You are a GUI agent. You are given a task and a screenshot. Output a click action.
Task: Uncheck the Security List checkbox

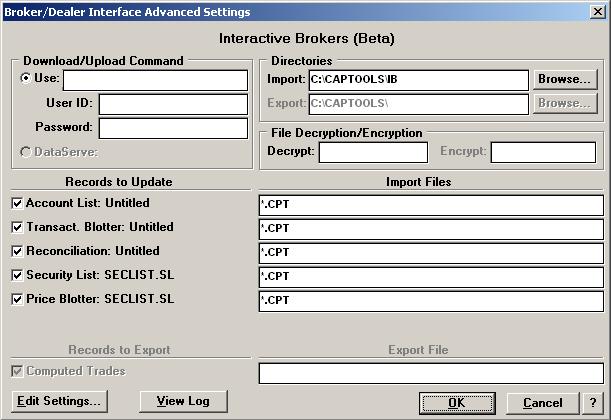[x=17, y=275]
